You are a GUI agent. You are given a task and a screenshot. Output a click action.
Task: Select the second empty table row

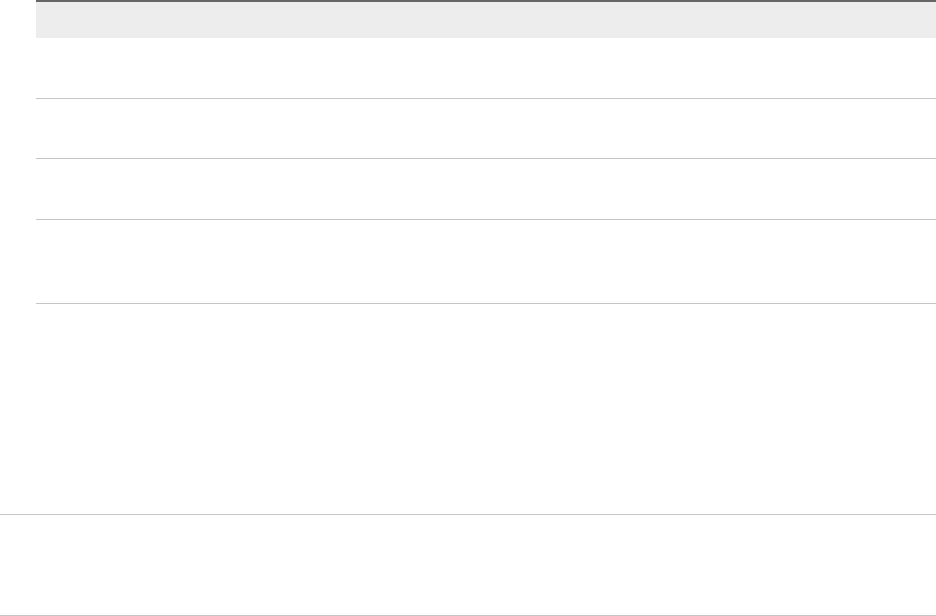[x=486, y=128]
